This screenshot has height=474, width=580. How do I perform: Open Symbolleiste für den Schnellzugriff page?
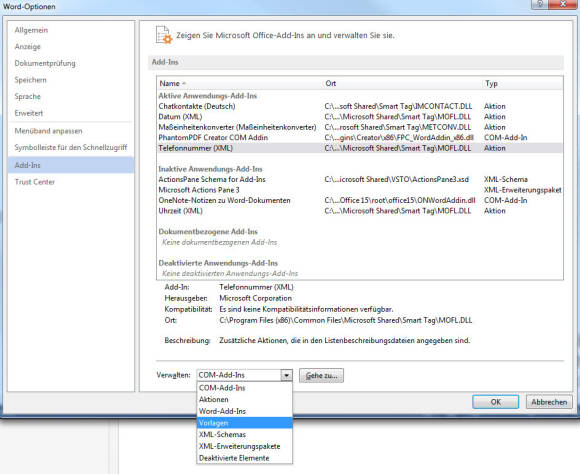(71, 147)
